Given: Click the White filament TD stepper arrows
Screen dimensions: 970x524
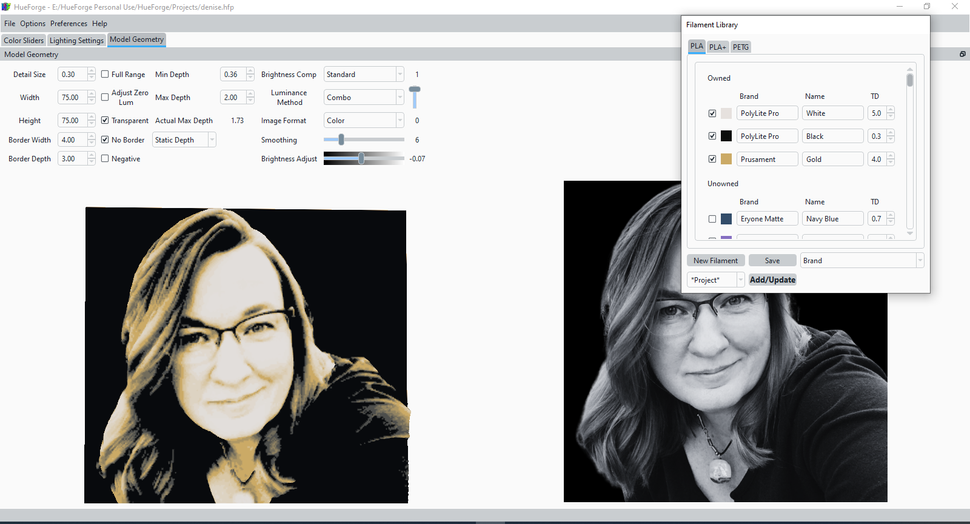Looking at the screenshot, I should (x=890, y=113).
